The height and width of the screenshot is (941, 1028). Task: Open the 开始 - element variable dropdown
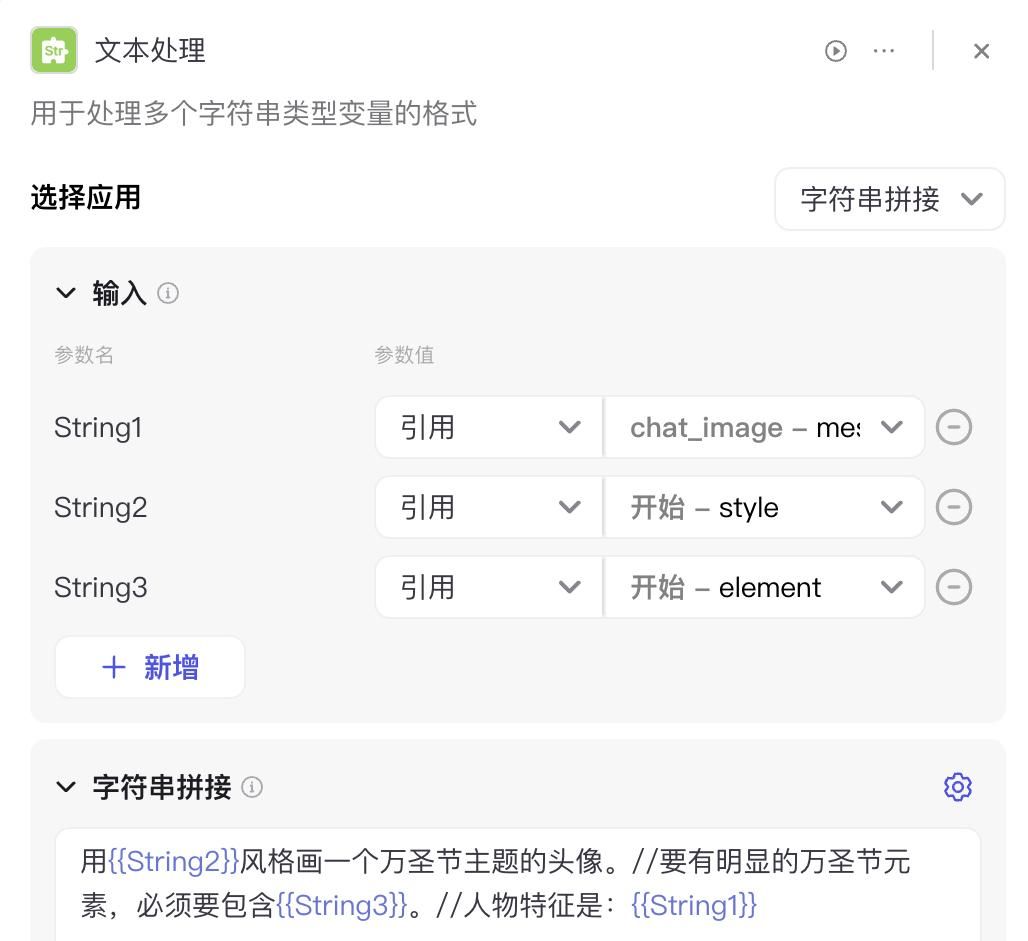coord(765,587)
